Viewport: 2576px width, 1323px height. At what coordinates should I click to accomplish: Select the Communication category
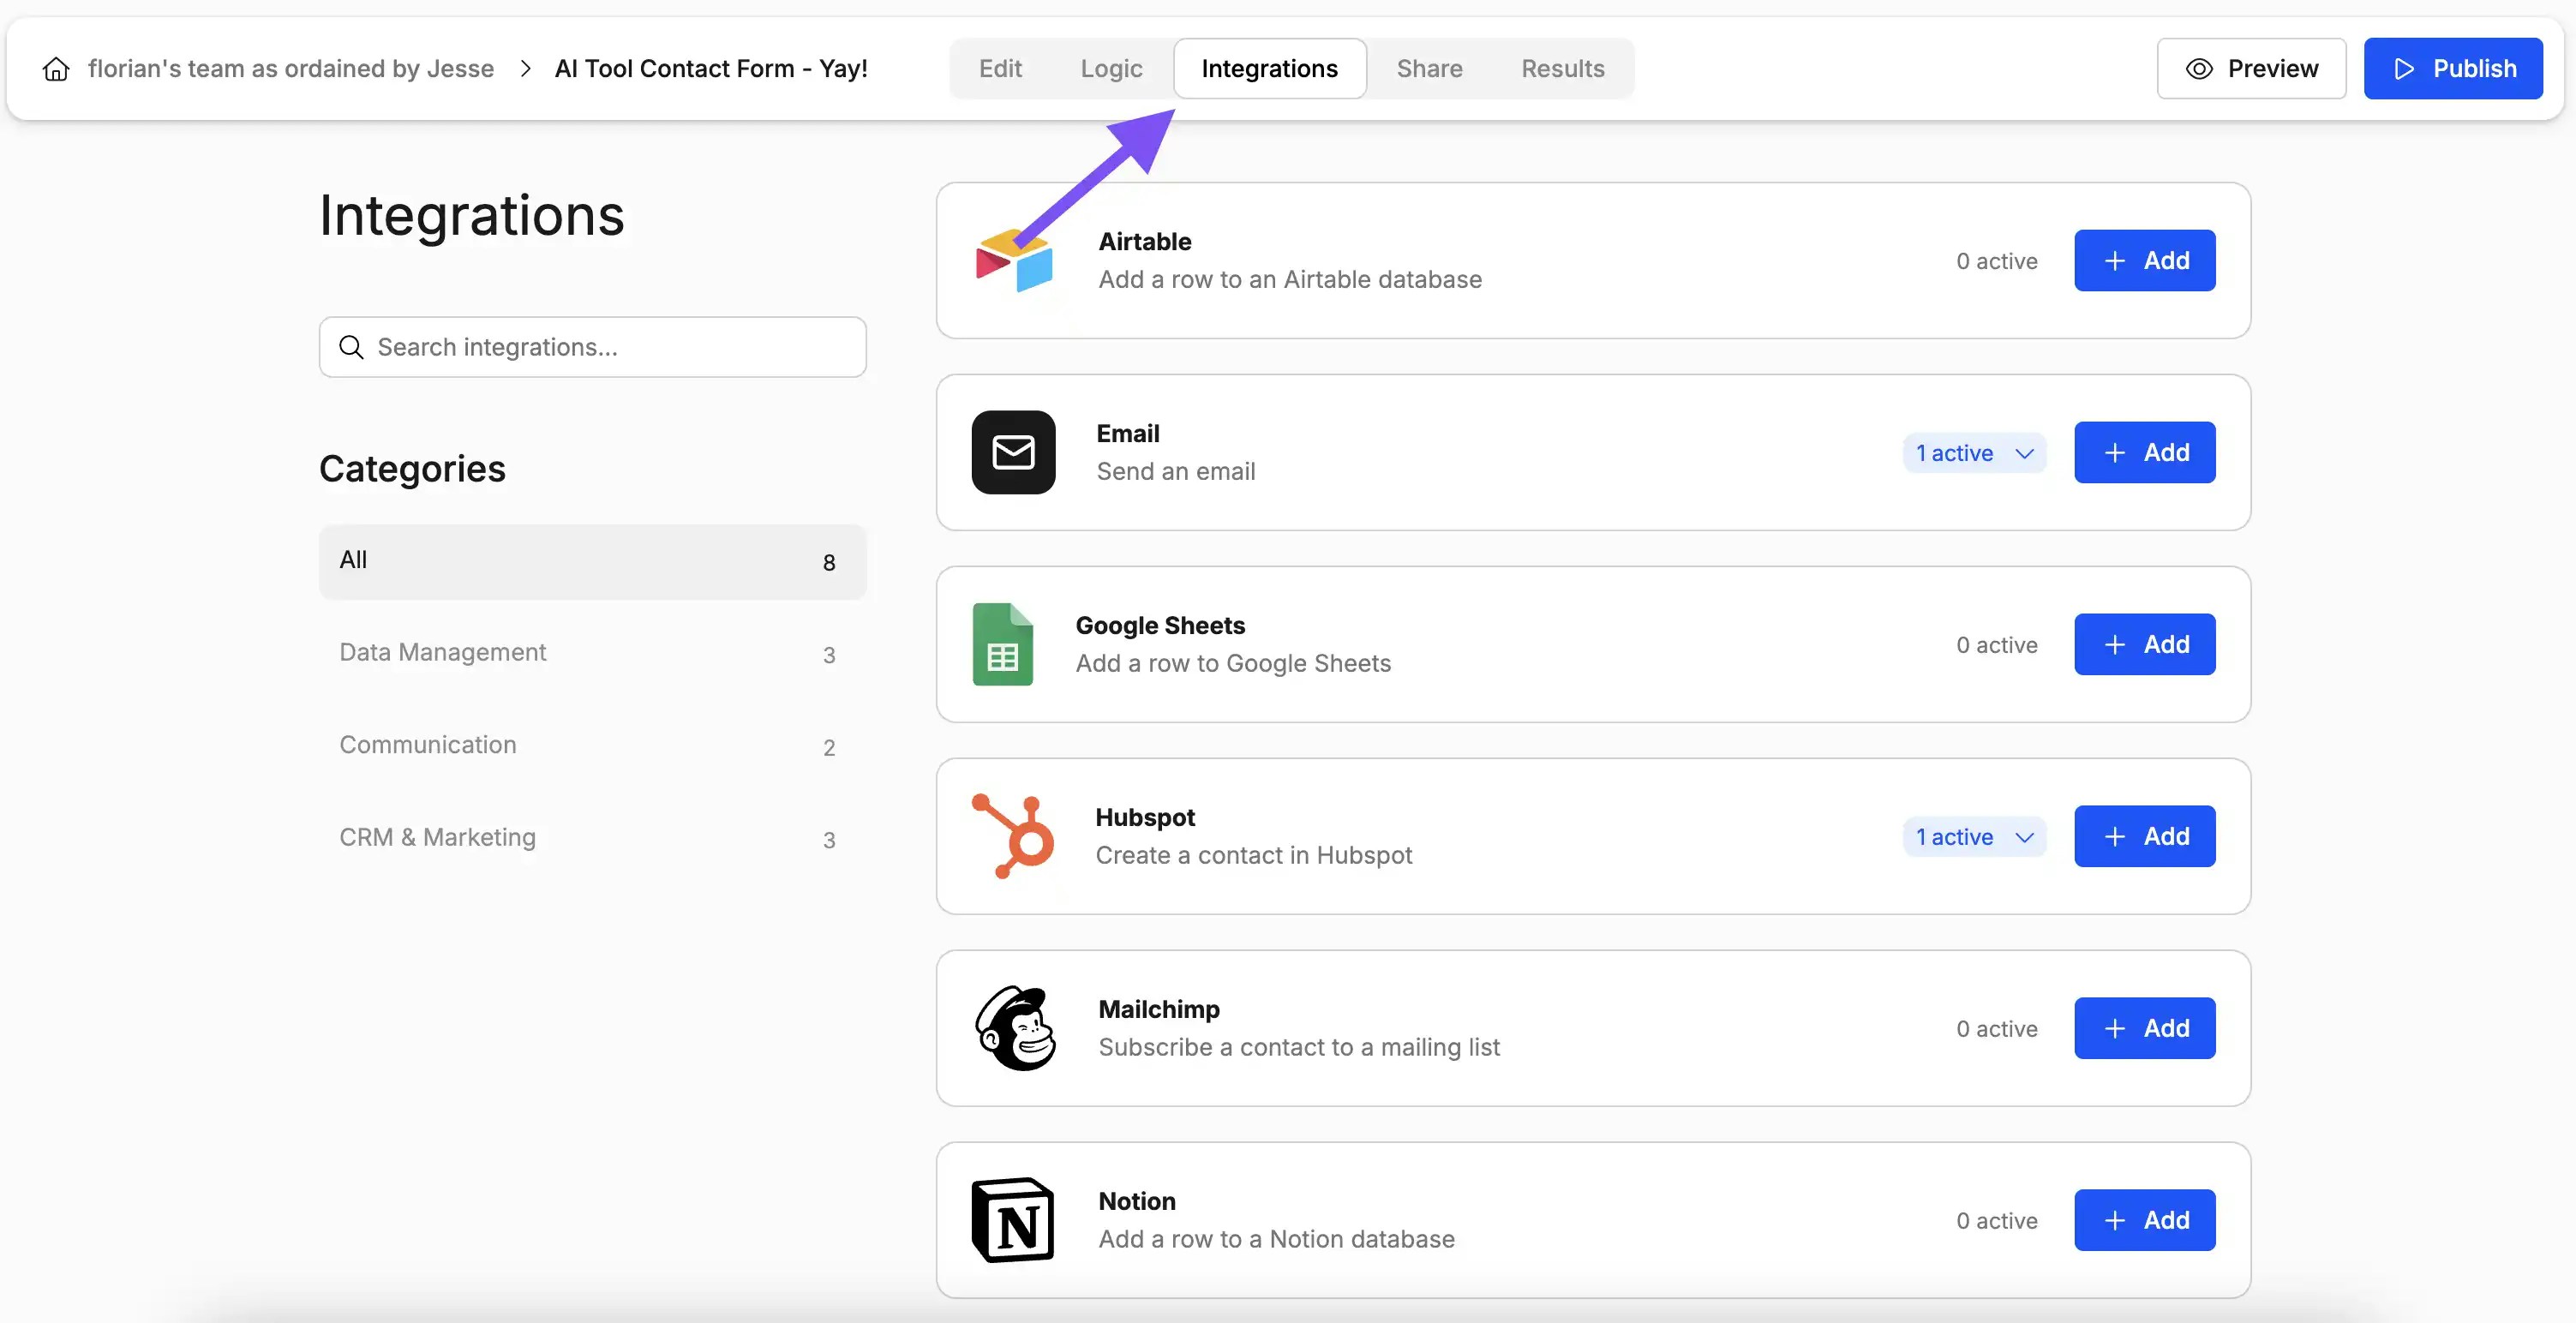click(x=428, y=745)
